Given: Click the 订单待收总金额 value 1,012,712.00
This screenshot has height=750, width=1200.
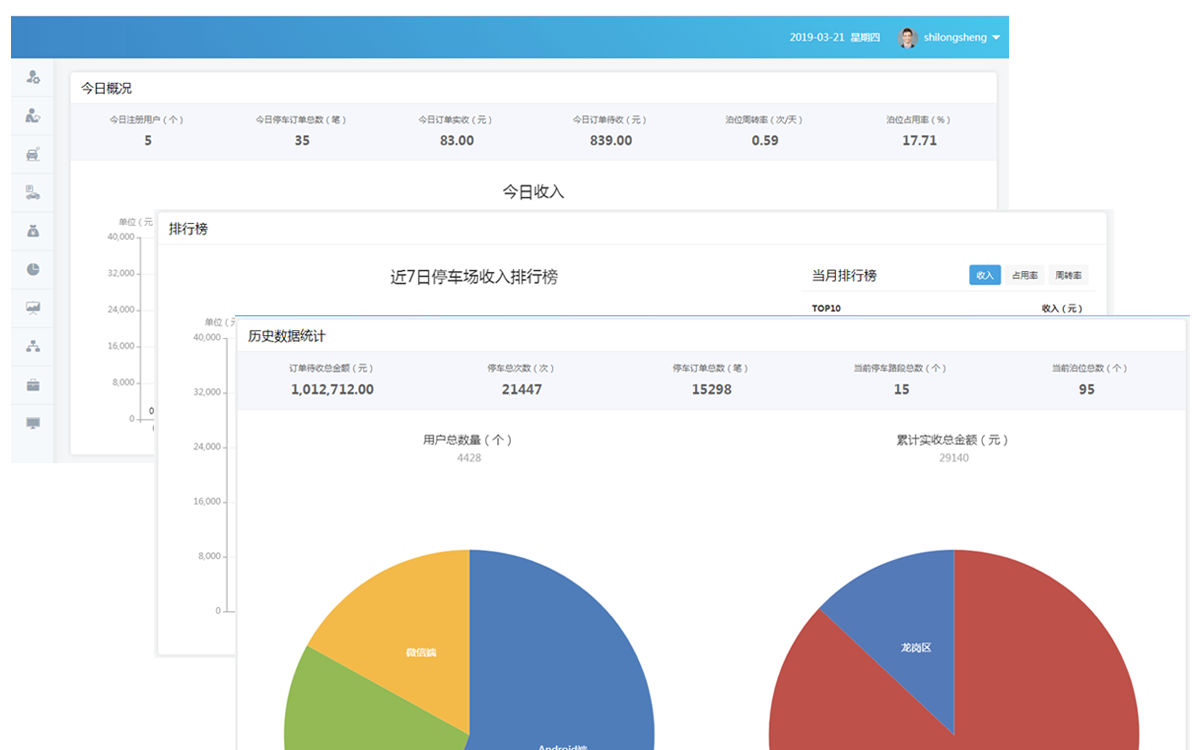Looking at the screenshot, I should (x=332, y=390).
